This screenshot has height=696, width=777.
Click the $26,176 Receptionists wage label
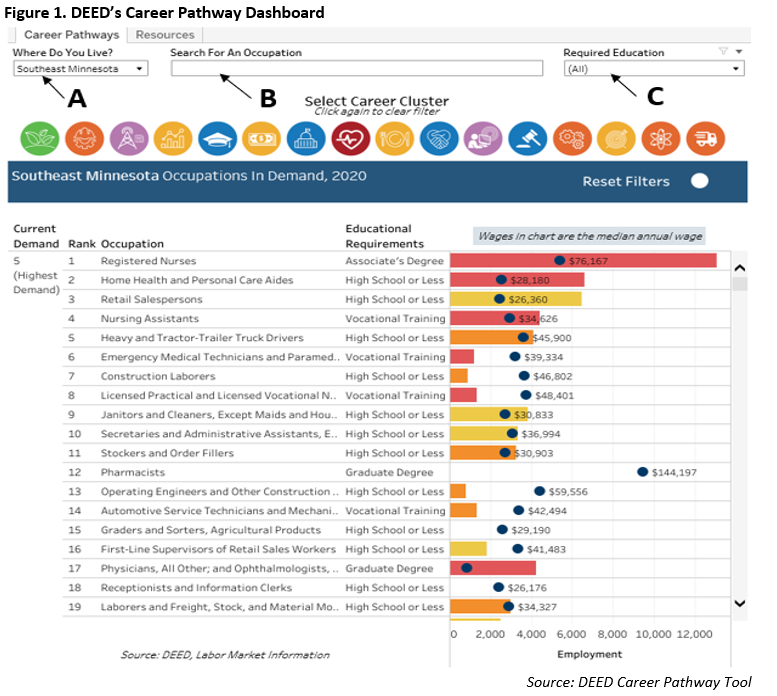point(527,588)
